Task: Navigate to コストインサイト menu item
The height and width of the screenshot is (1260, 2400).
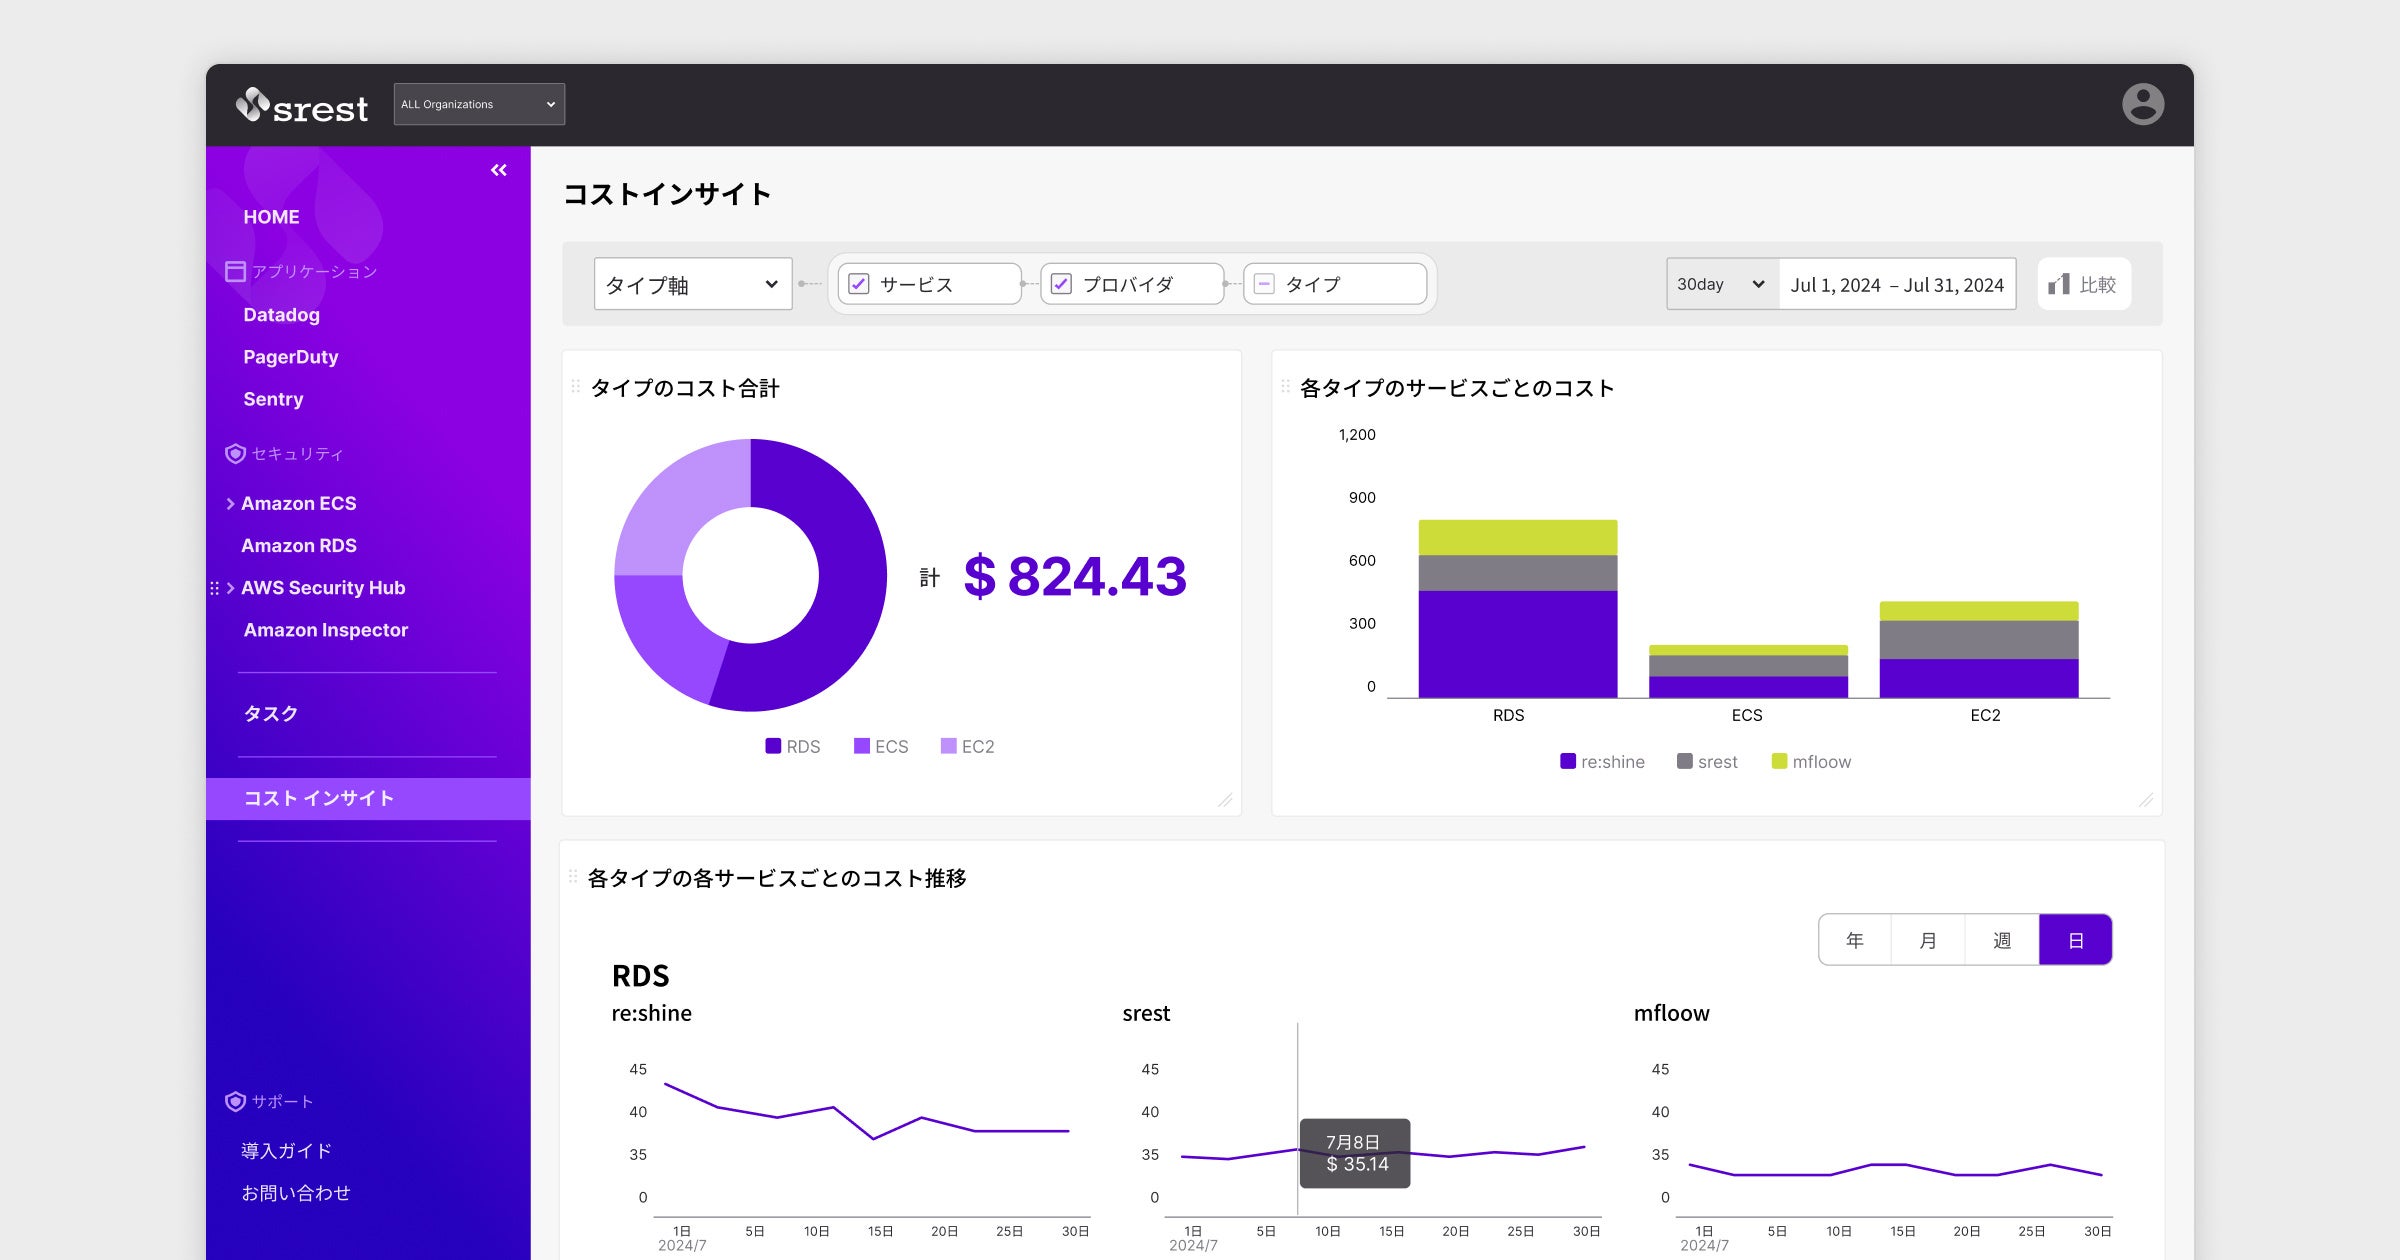Action: pyautogui.click(x=317, y=798)
